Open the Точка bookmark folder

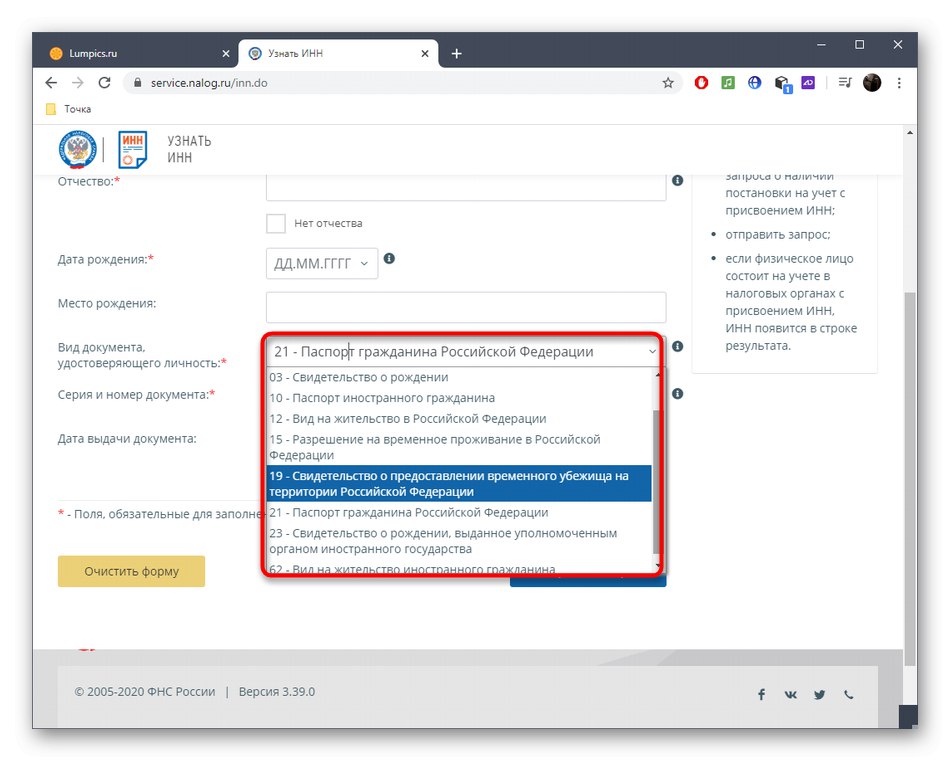coord(68,109)
